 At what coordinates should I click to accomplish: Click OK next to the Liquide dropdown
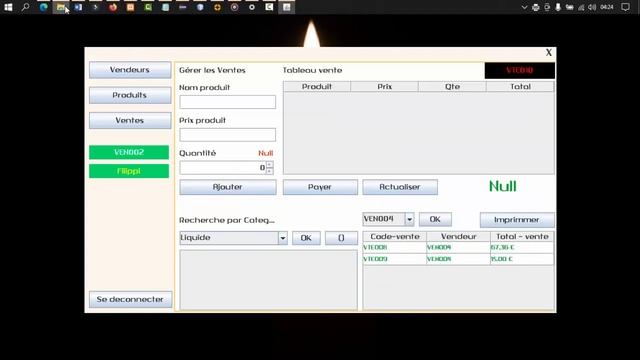pos(306,238)
